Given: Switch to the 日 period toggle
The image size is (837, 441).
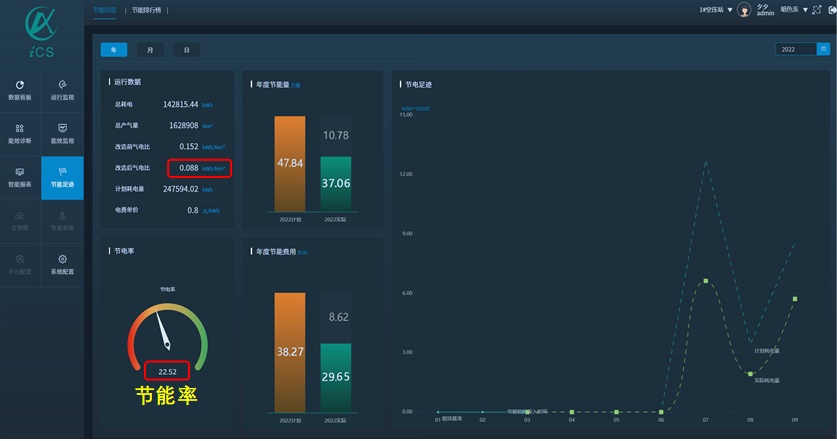Looking at the screenshot, I should 185,49.
